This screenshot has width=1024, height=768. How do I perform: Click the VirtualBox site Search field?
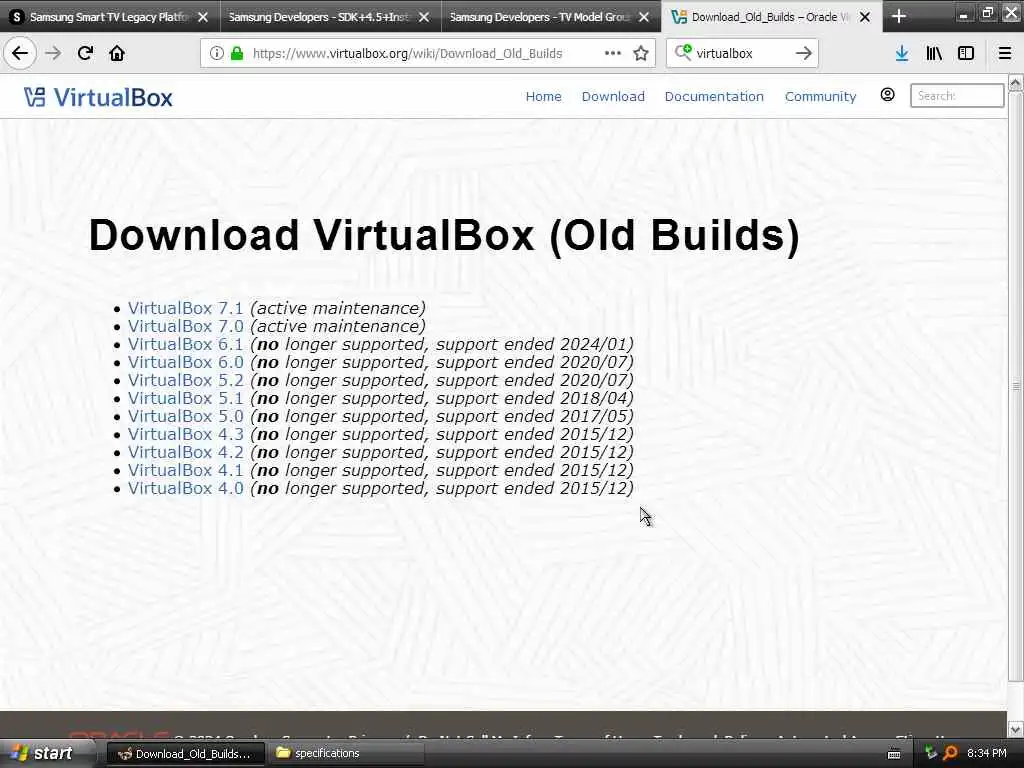957,96
